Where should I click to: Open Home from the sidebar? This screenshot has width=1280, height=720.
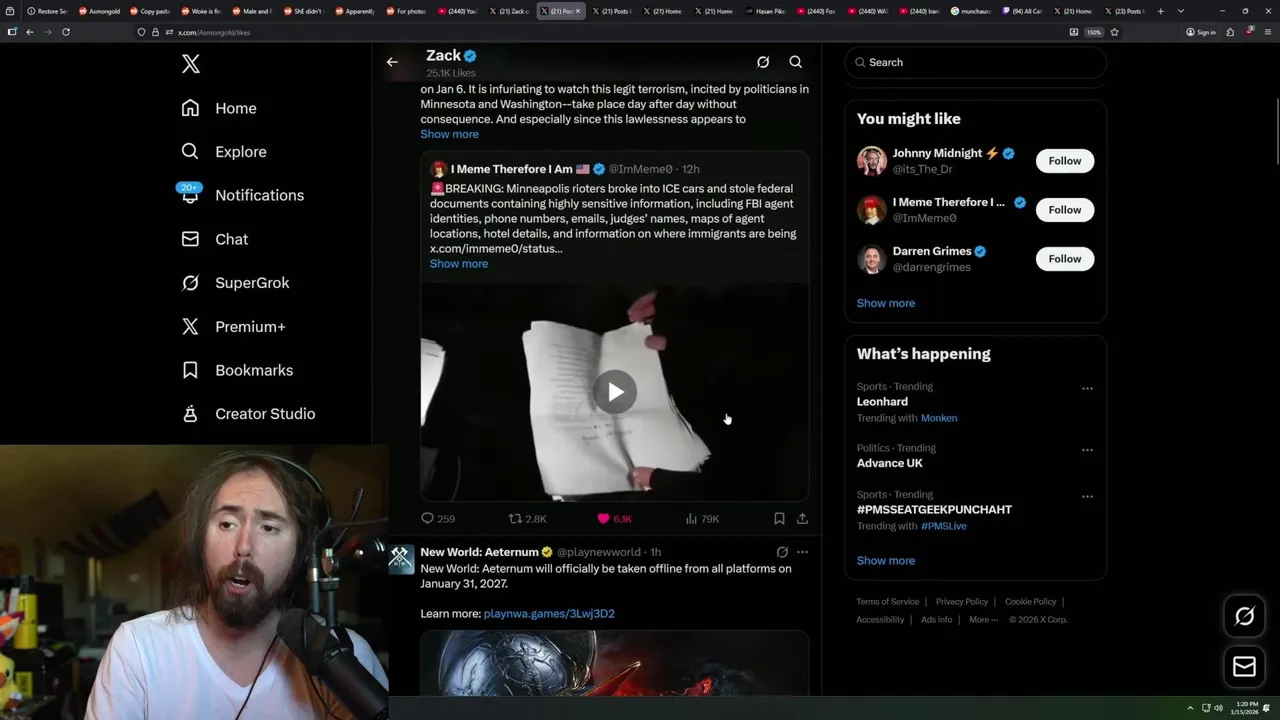tap(219, 108)
